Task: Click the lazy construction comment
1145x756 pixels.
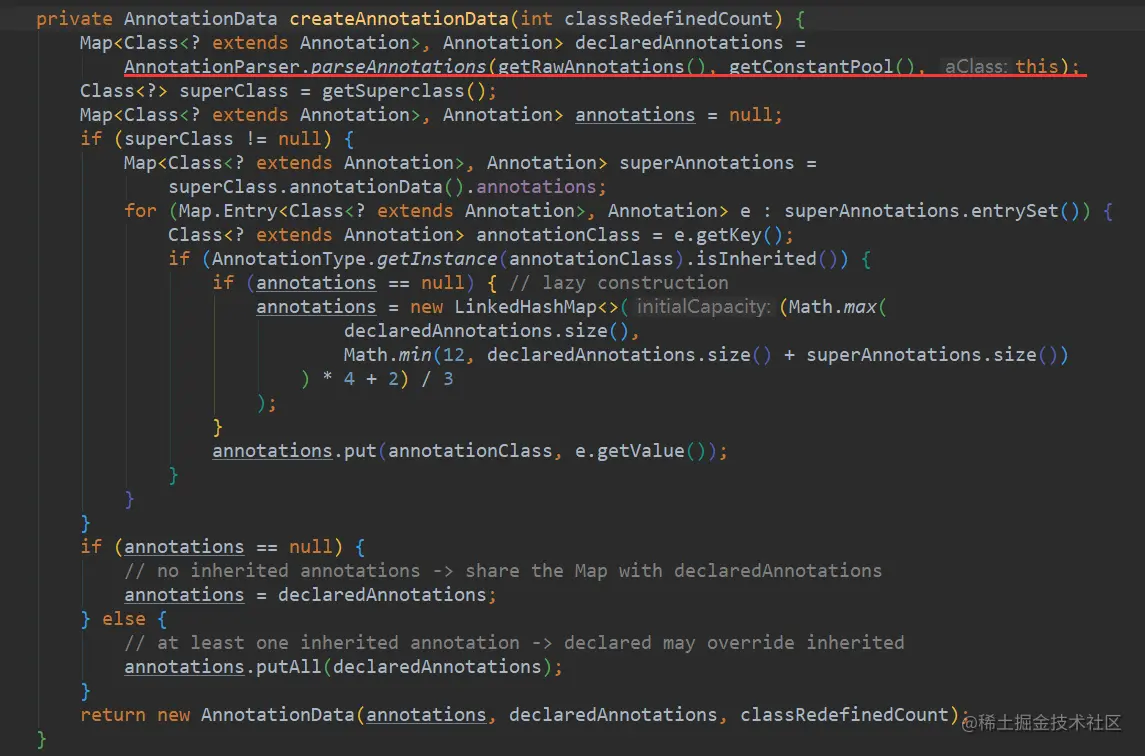Action: point(619,283)
